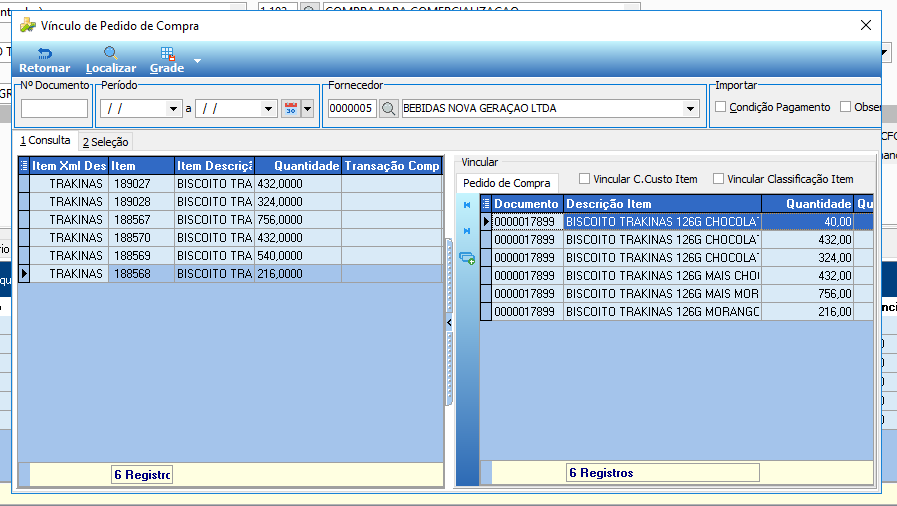
Task: Click the right grid column-selector icon
Action: 486,204
